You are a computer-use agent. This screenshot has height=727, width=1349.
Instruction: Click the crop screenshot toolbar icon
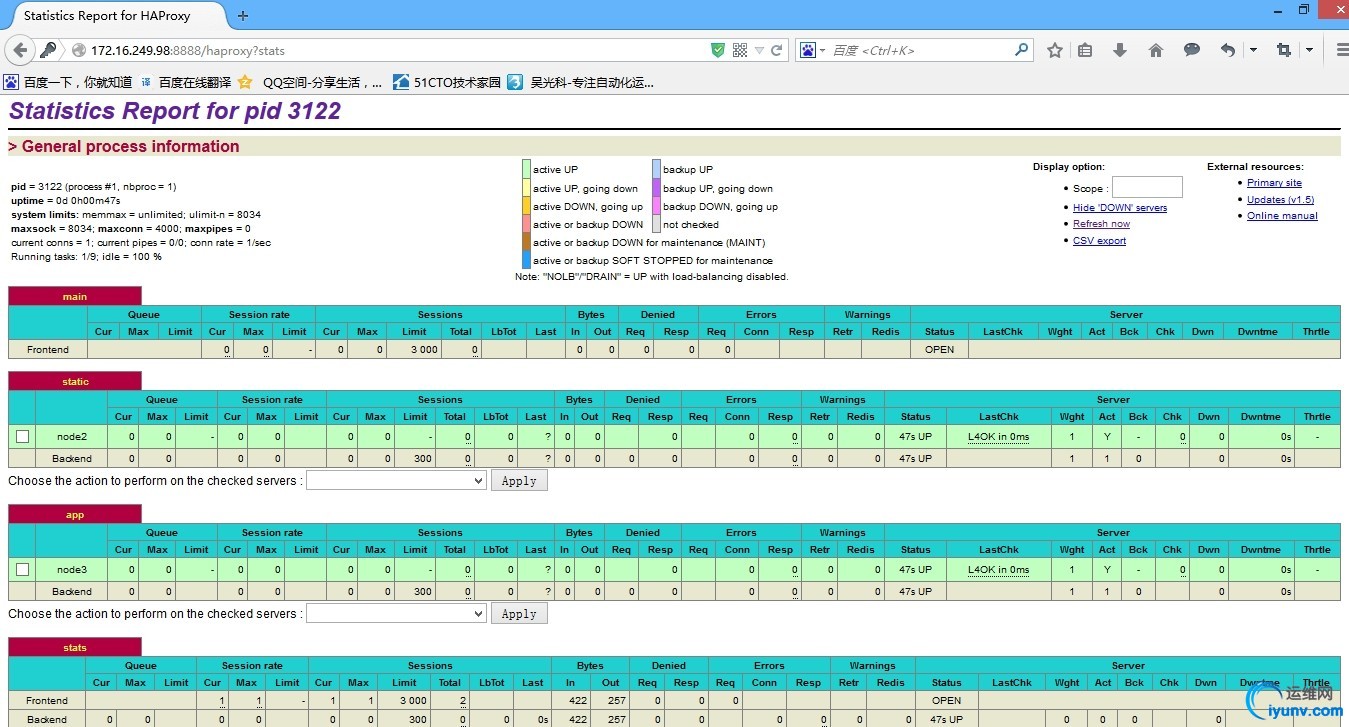point(1284,50)
